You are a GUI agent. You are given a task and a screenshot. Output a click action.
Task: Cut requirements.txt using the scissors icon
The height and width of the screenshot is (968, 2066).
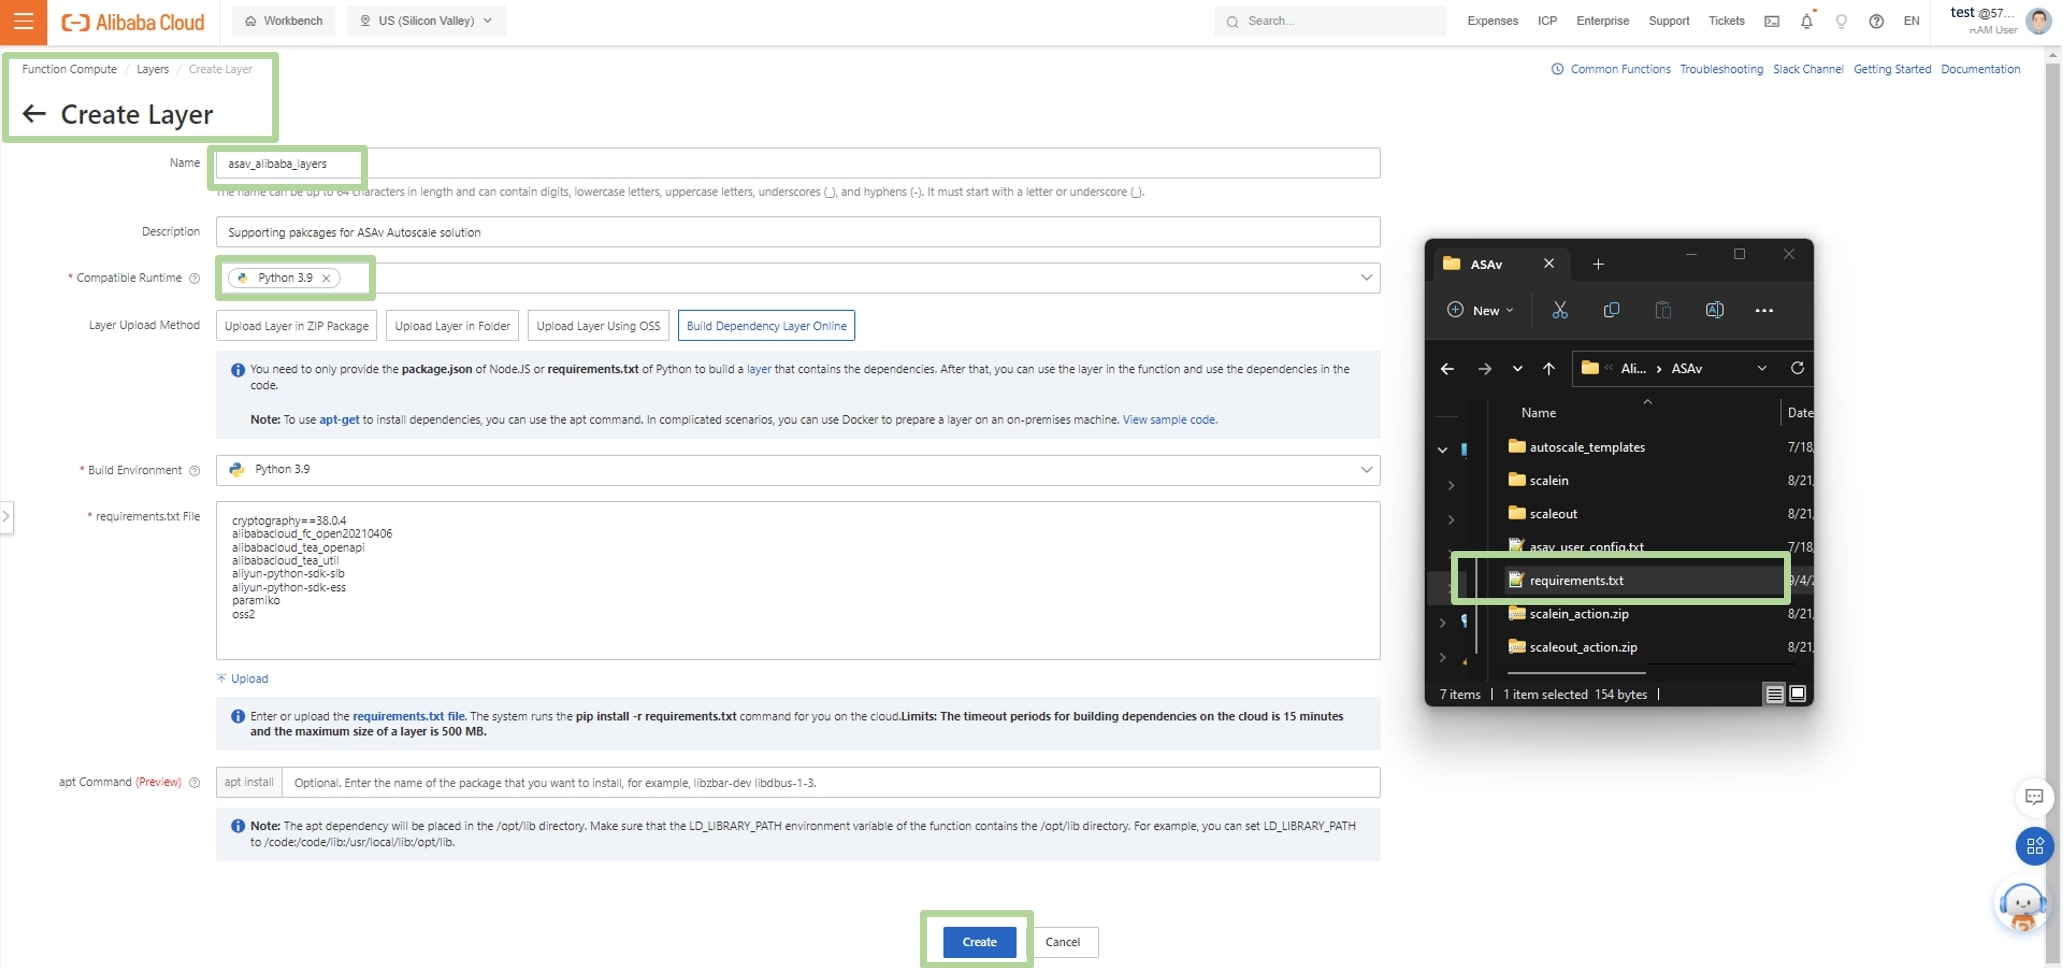click(x=1560, y=310)
